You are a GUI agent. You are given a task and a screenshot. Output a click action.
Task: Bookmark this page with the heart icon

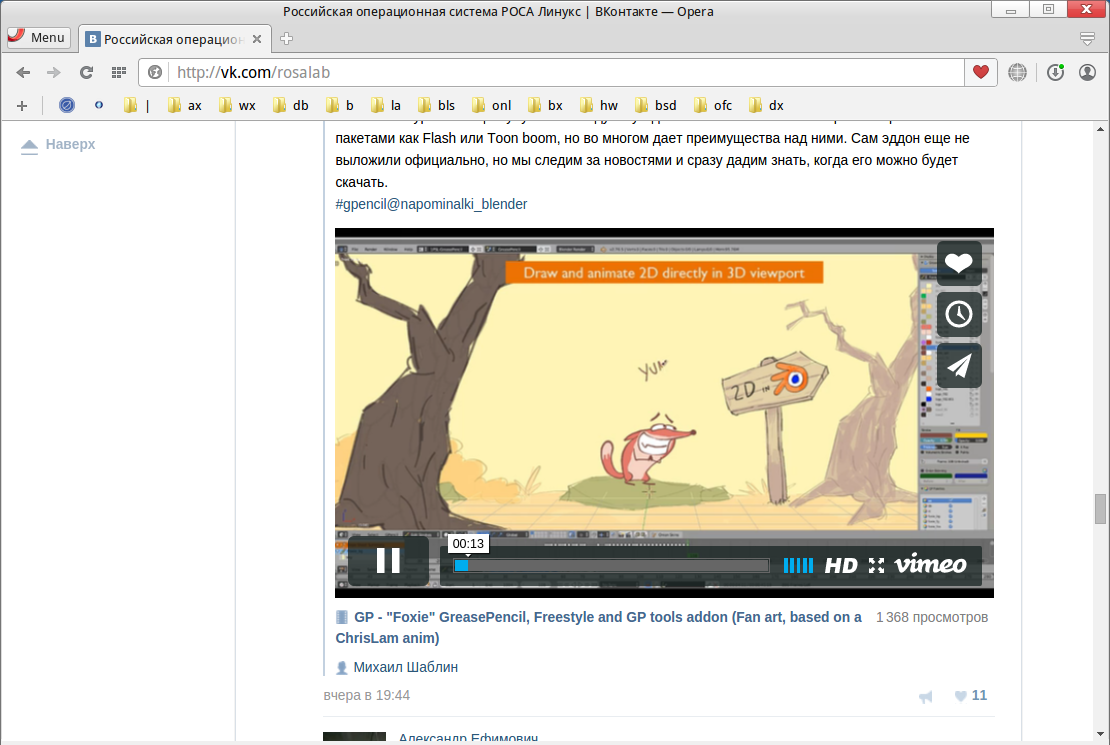(x=981, y=72)
